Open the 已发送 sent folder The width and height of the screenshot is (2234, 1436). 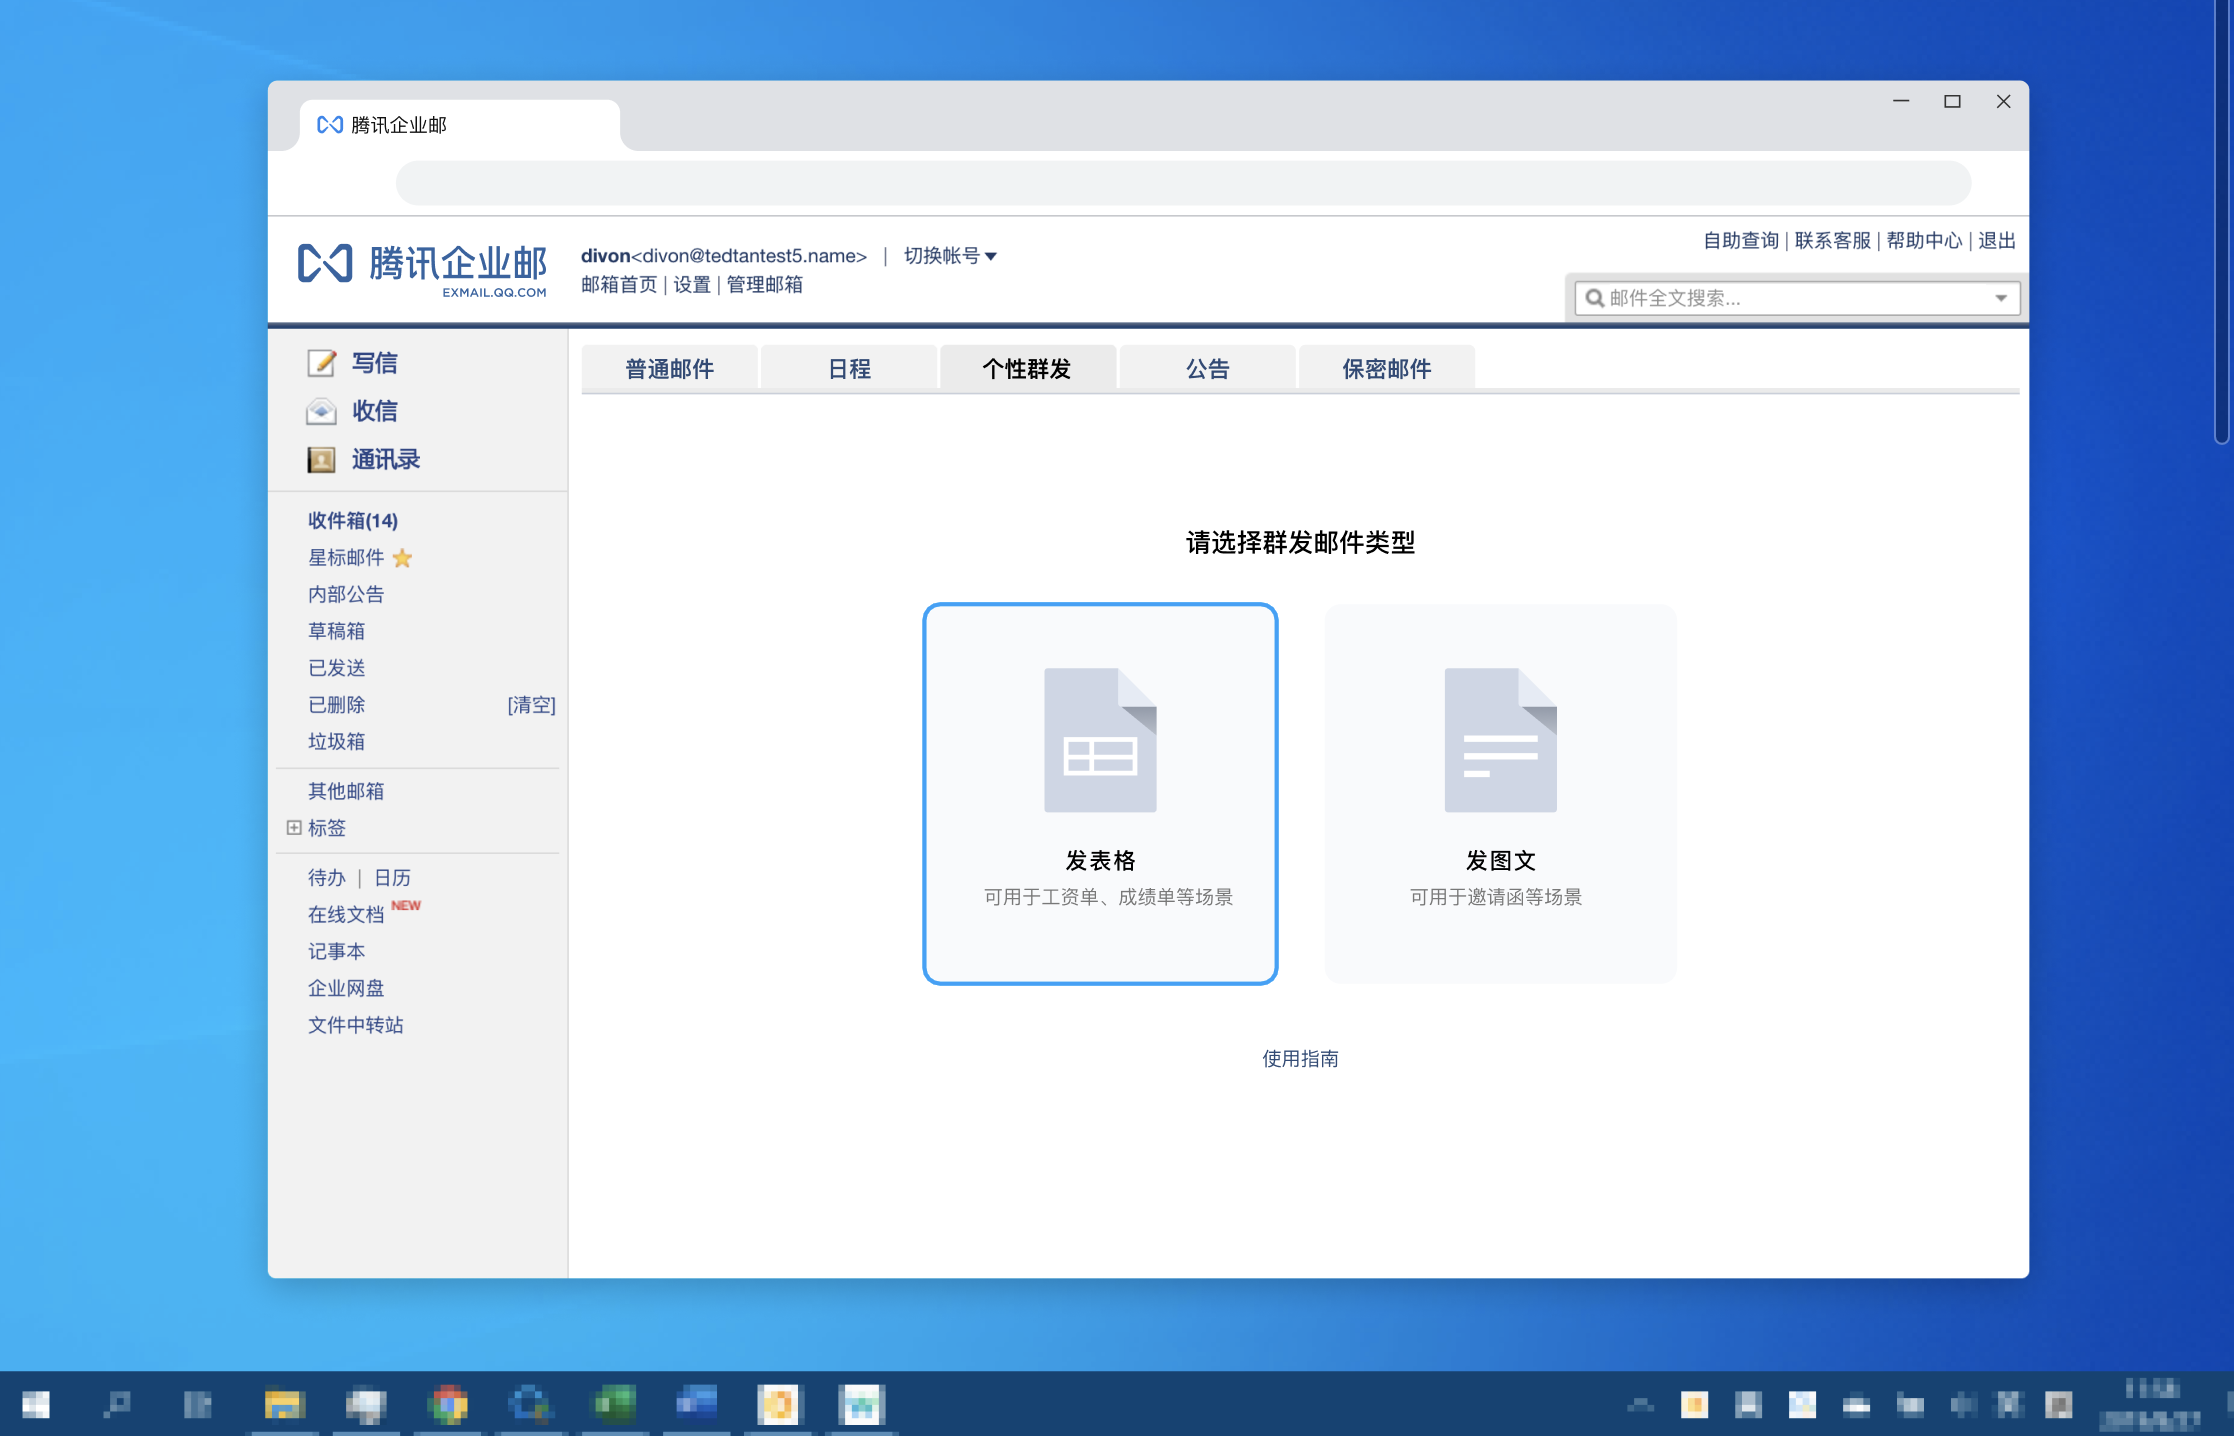tap(337, 668)
